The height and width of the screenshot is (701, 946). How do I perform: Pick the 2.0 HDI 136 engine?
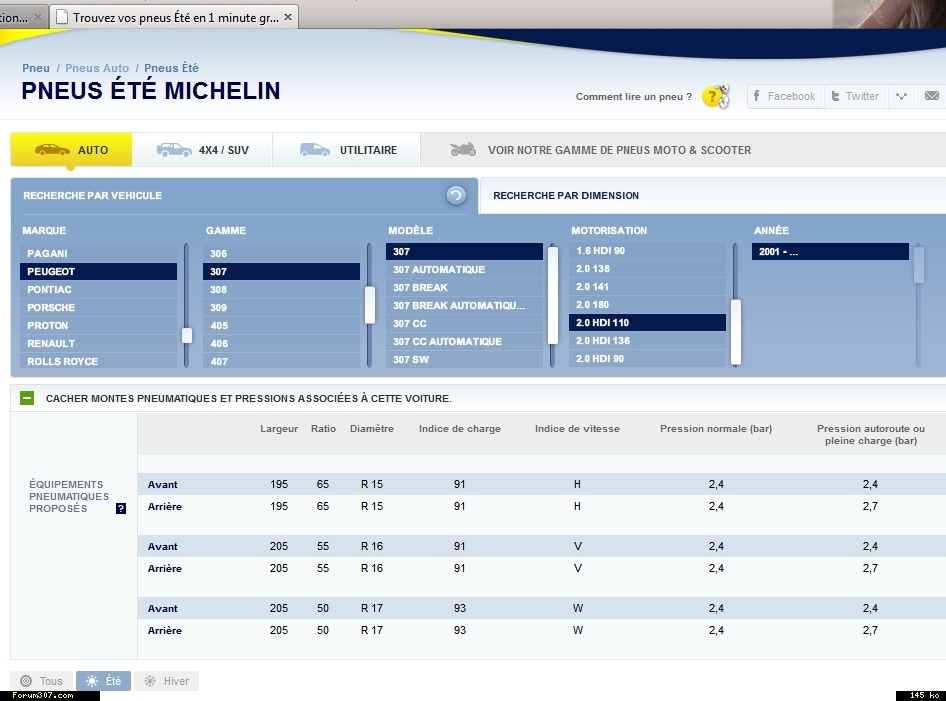pos(647,341)
